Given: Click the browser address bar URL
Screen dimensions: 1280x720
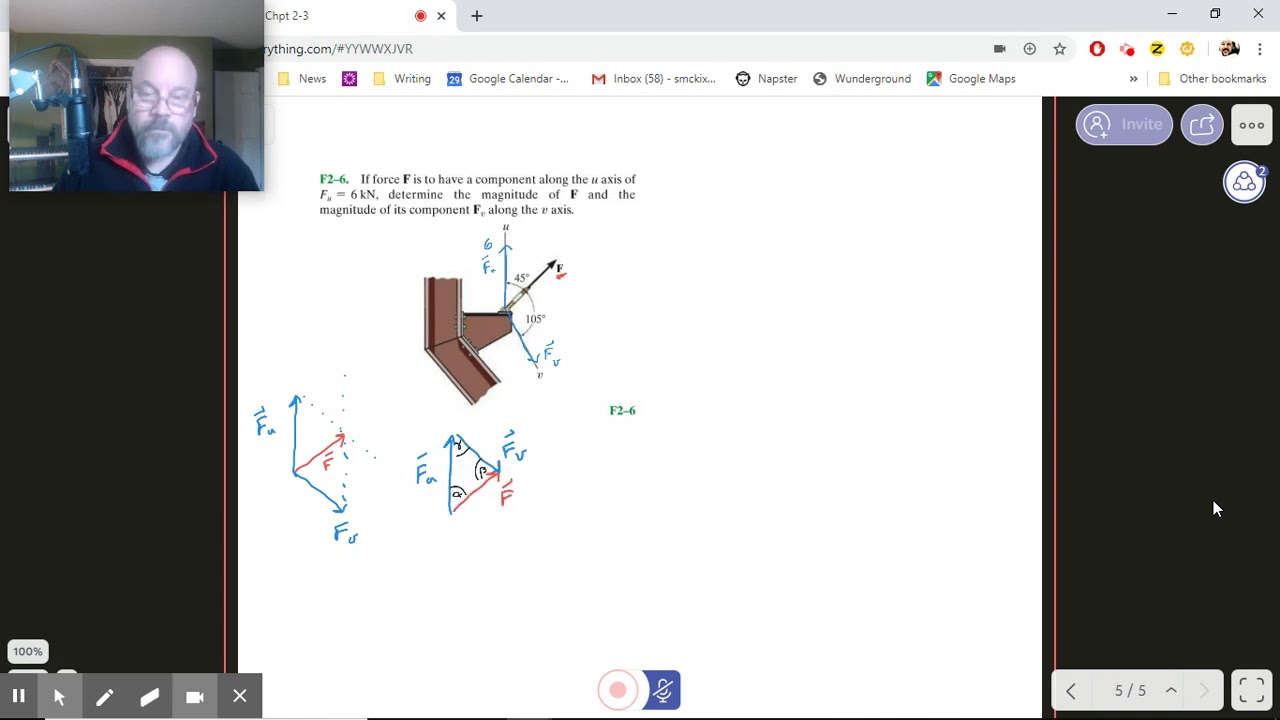Looking at the screenshot, I should point(338,49).
